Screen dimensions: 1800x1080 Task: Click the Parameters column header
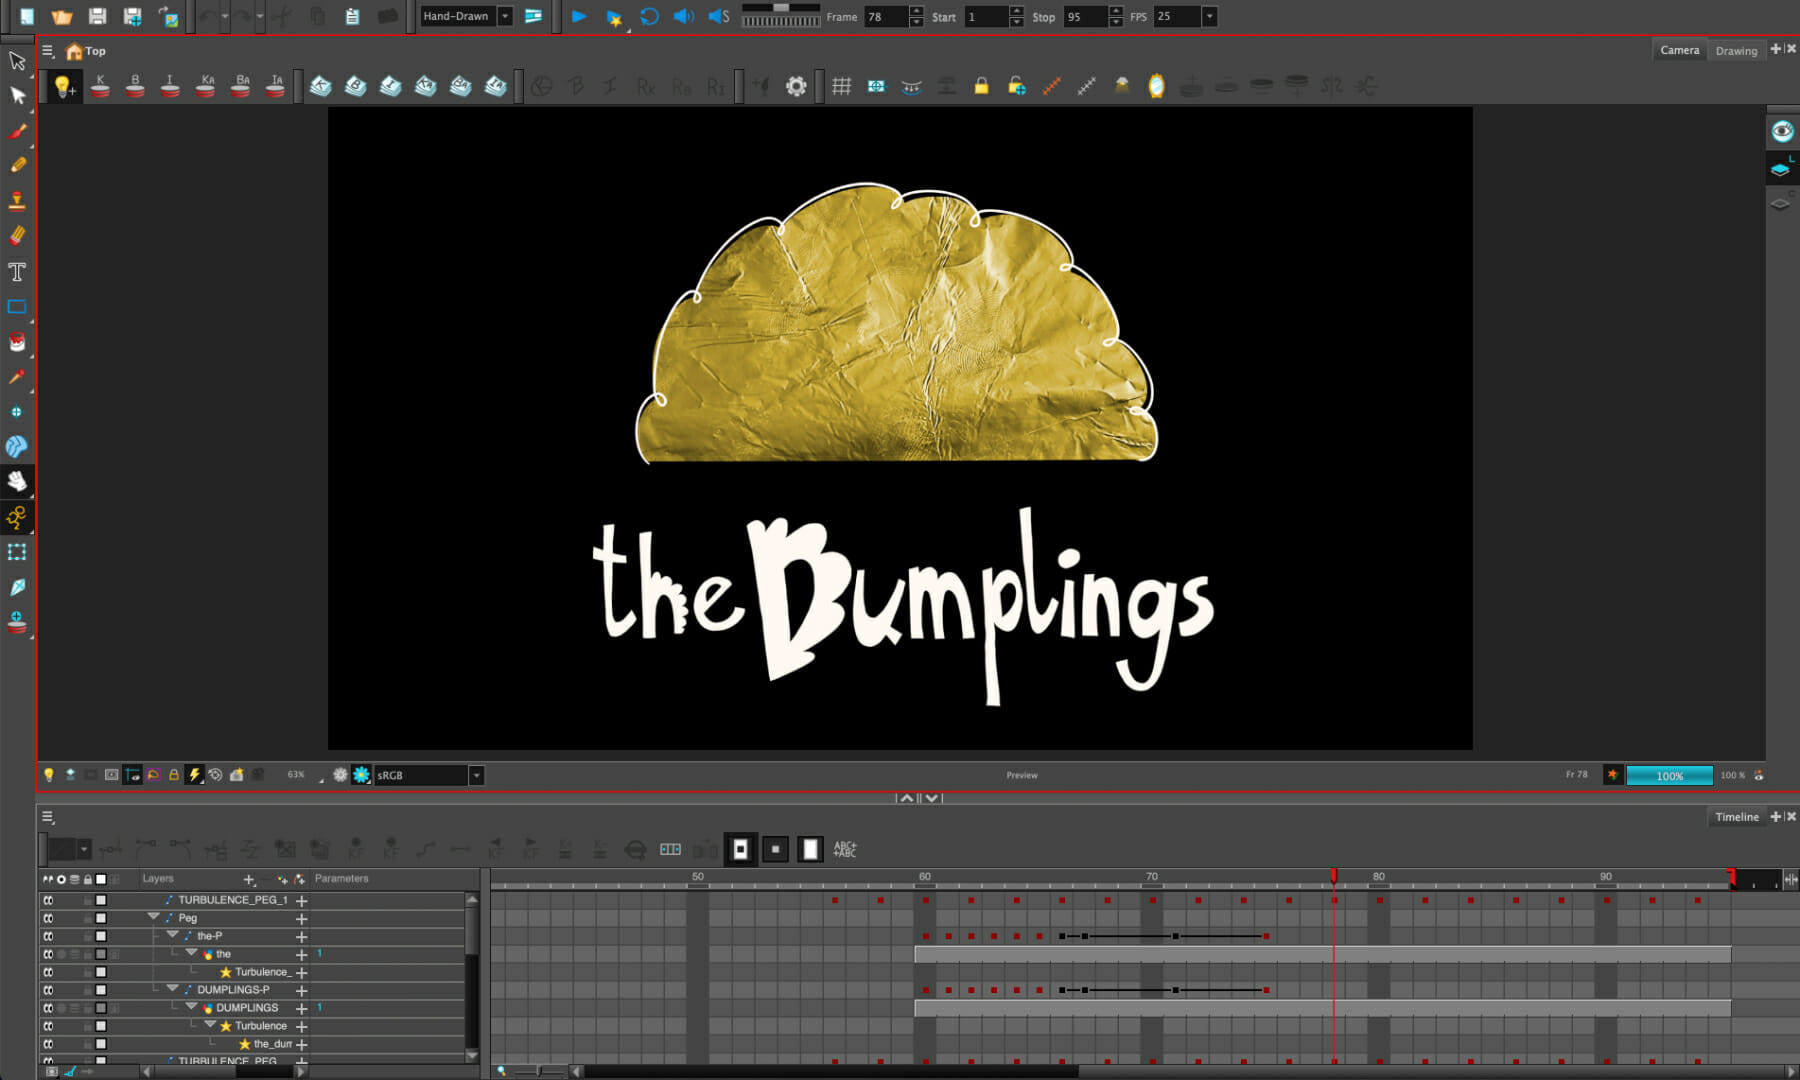342,878
